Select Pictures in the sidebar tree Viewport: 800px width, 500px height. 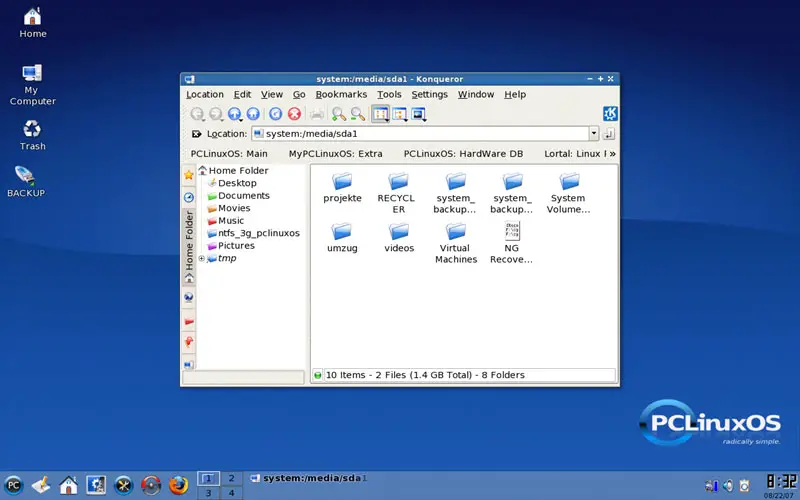pyautogui.click(x=231, y=245)
